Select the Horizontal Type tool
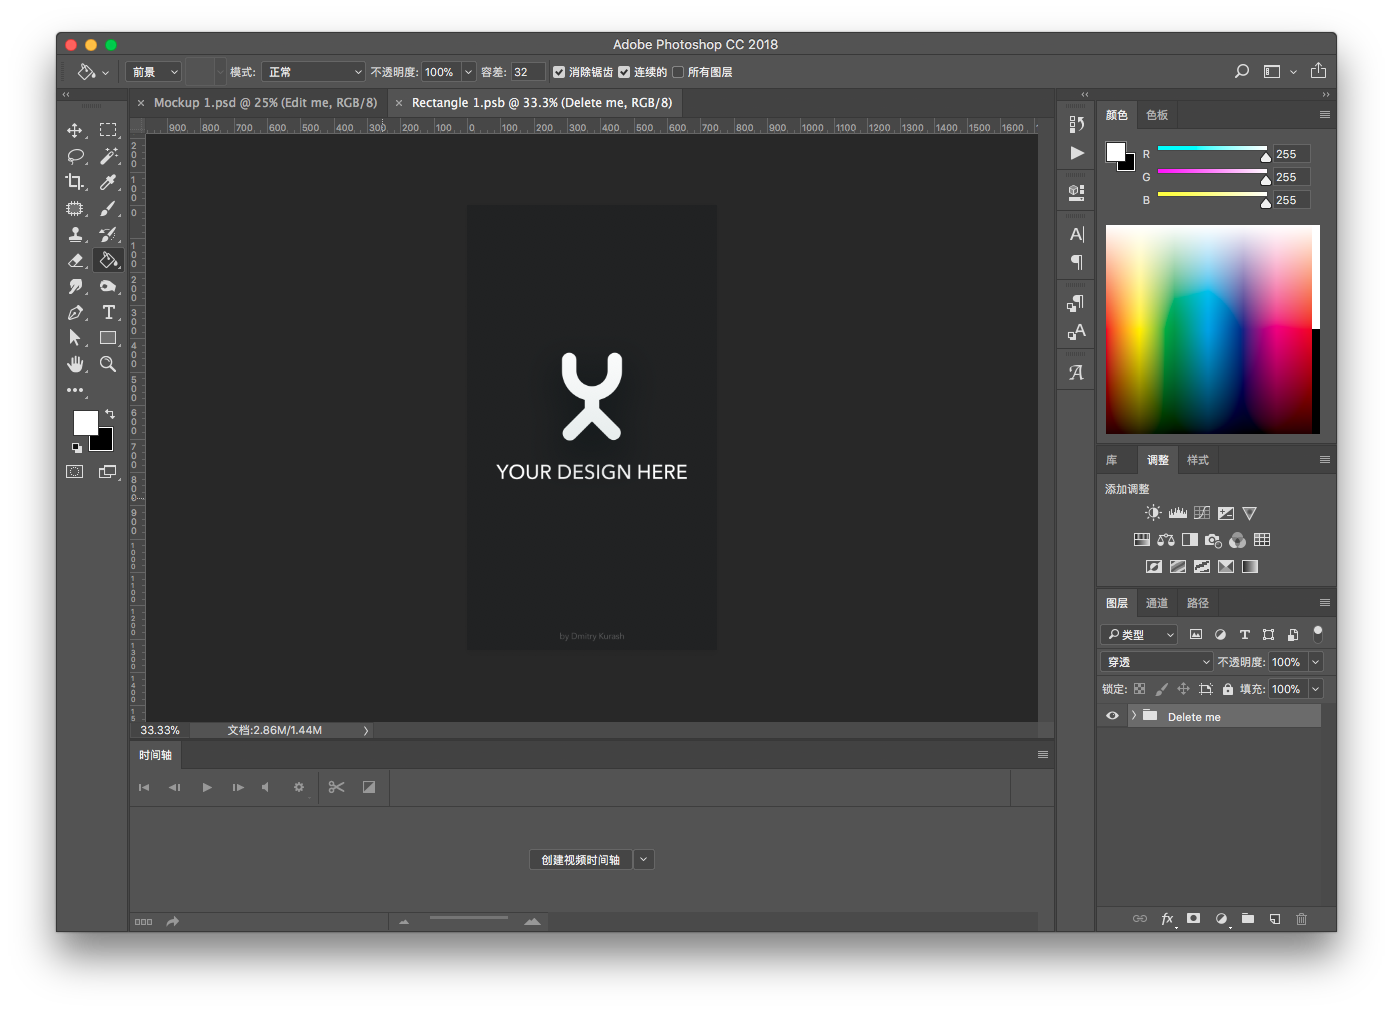 coord(108,312)
